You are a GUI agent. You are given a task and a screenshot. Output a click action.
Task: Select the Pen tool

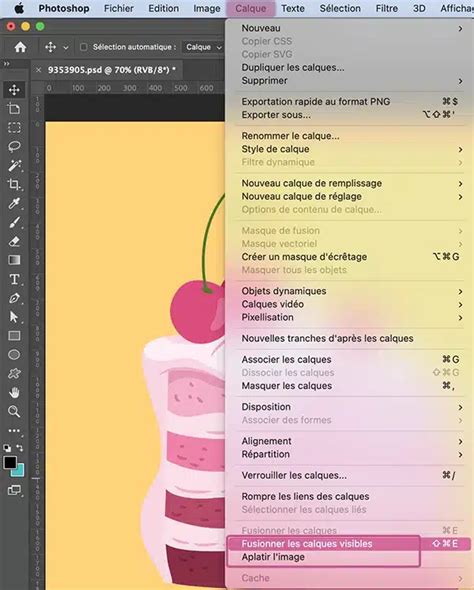coord(14,298)
